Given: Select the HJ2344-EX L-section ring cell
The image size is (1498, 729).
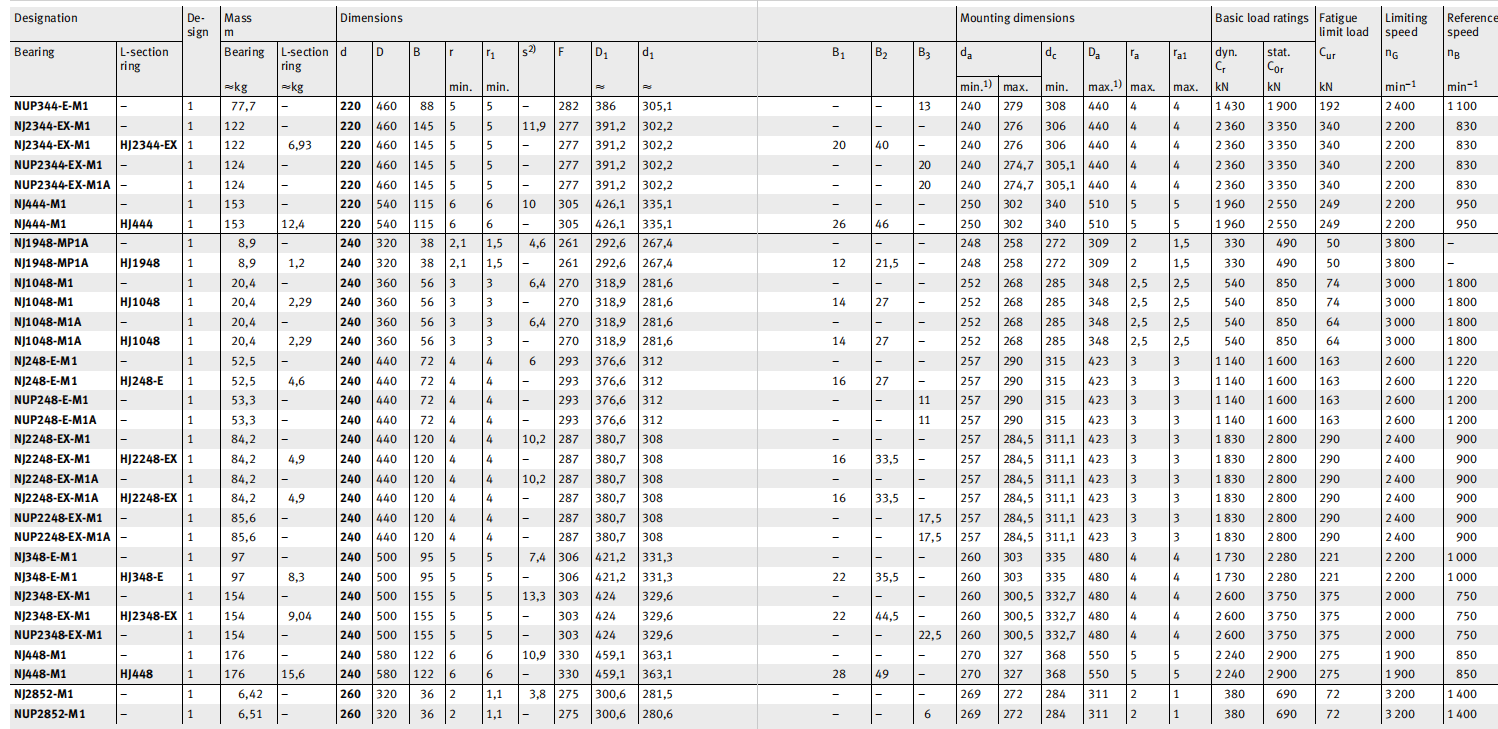Looking at the screenshot, I should 148,146.
